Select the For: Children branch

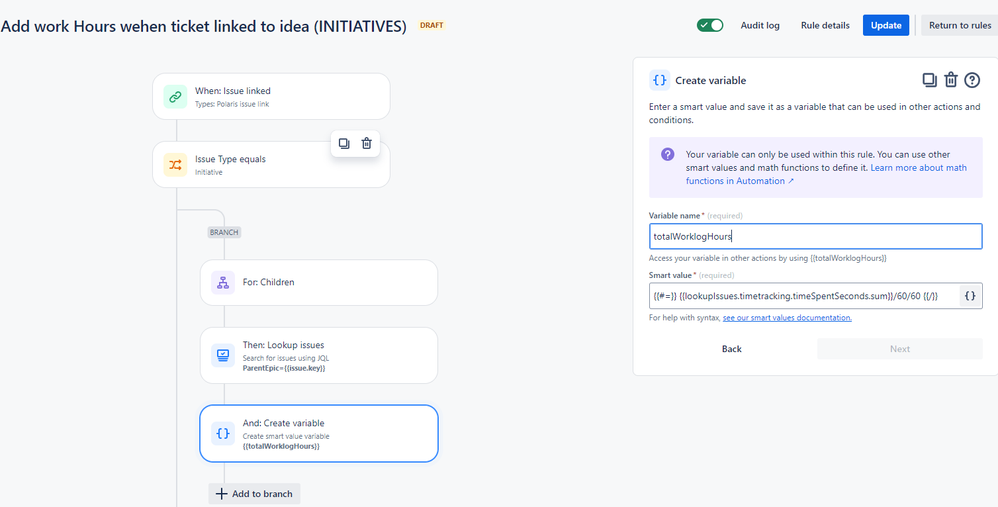[x=319, y=282]
